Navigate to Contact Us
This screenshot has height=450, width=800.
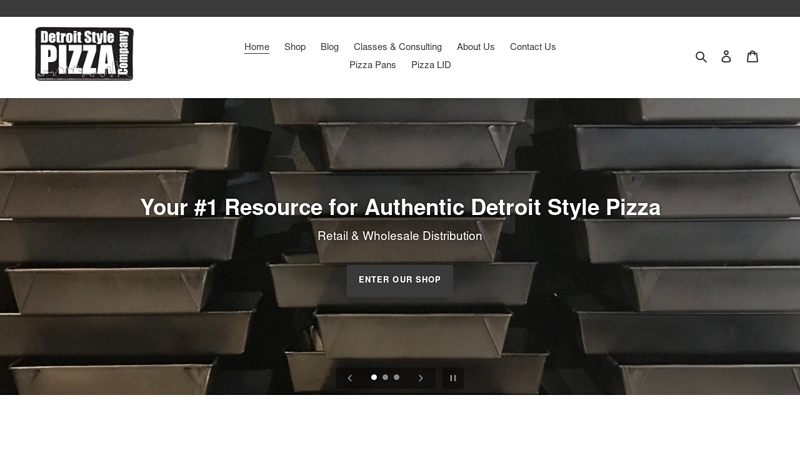click(533, 47)
